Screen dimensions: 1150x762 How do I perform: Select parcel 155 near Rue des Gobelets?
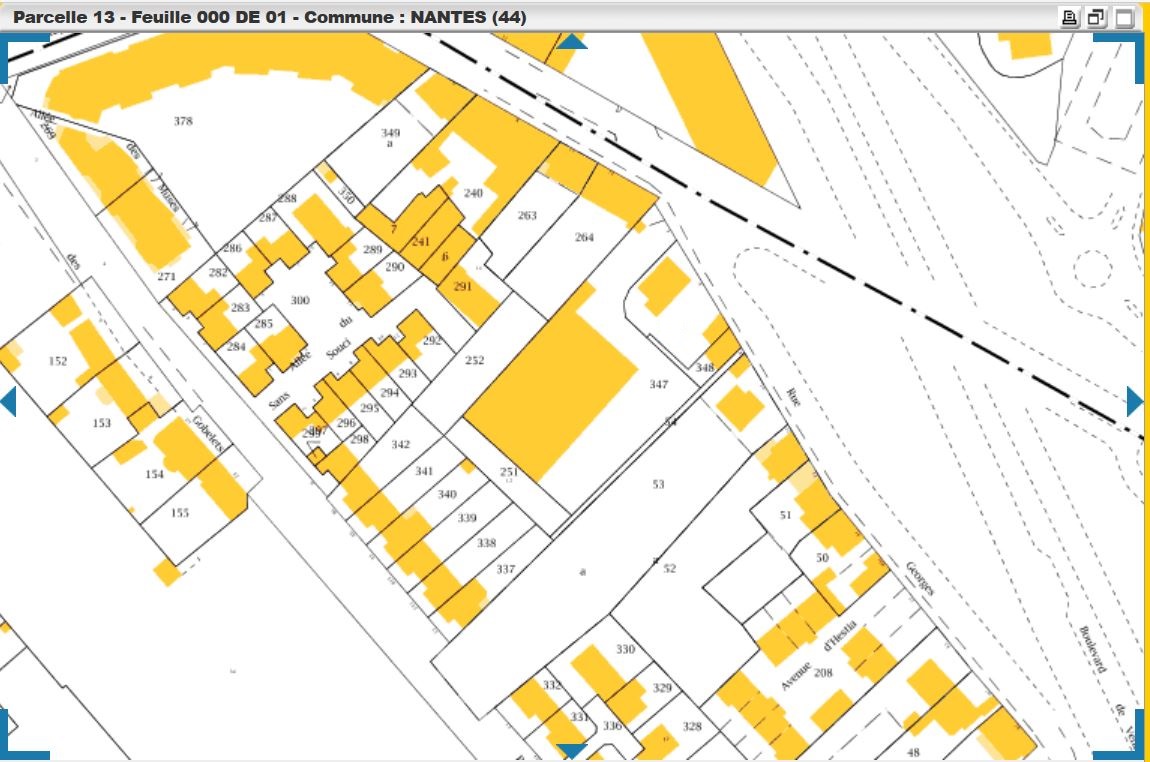point(179,513)
